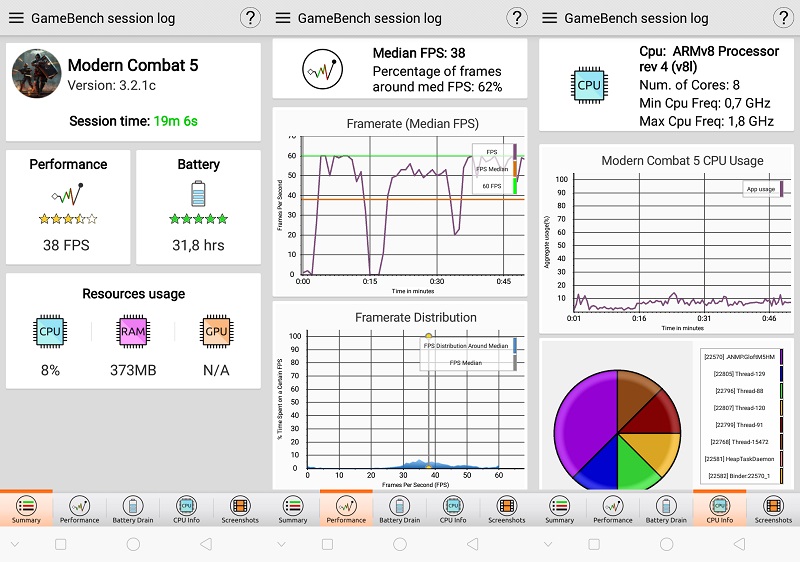Viewport: 800px width, 562px height.
Task: Tap the green pie chart slice
Action: coord(635,467)
